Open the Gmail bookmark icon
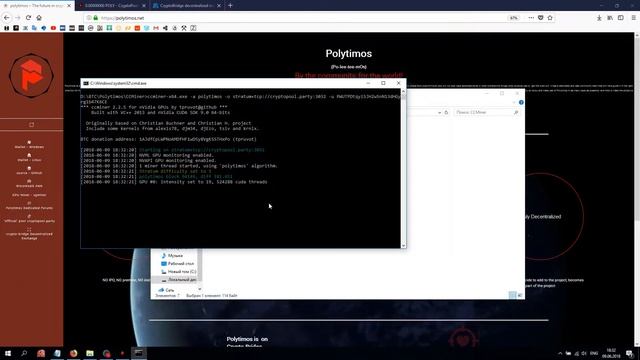The height and width of the screenshot is (360, 640). [x=156, y=28]
